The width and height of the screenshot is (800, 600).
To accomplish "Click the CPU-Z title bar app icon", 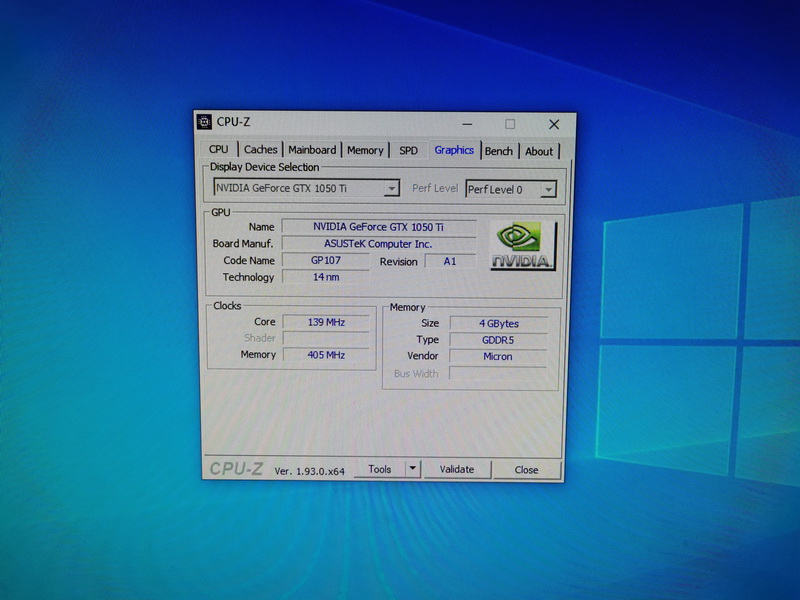I will pyautogui.click(x=204, y=122).
